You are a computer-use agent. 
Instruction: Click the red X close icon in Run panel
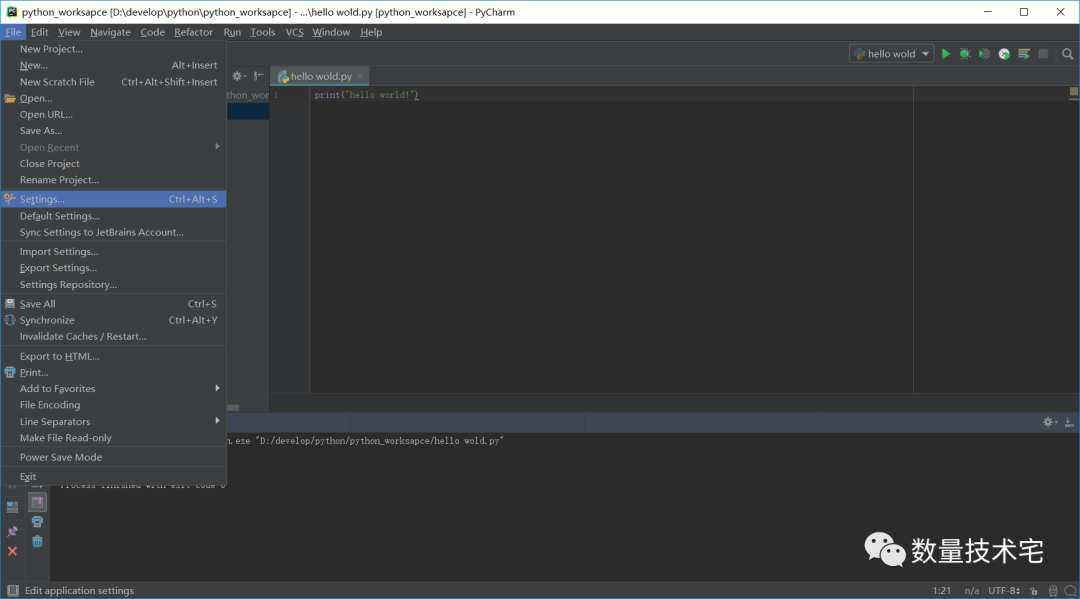[12, 551]
